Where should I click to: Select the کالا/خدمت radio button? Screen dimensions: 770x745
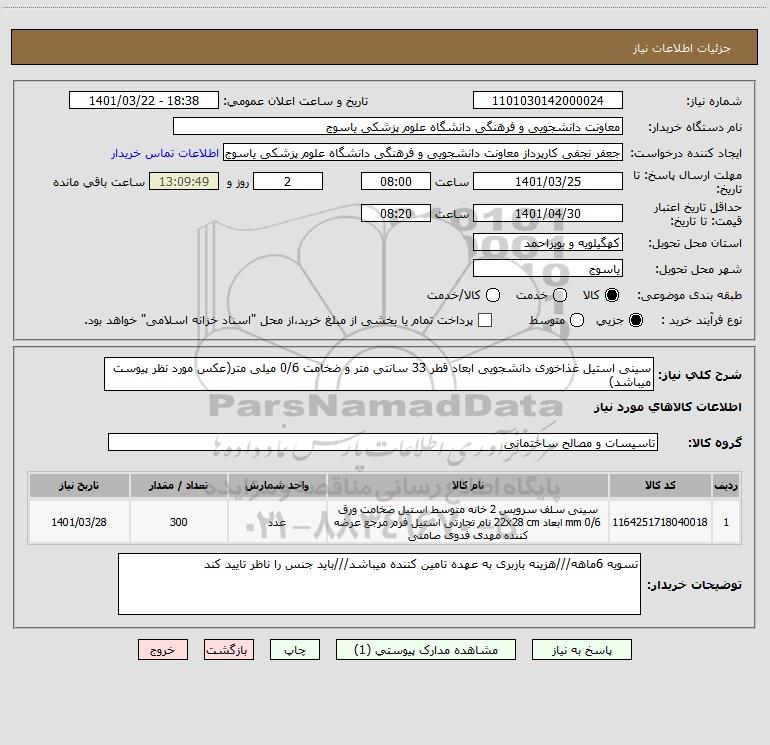pos(493,295)
